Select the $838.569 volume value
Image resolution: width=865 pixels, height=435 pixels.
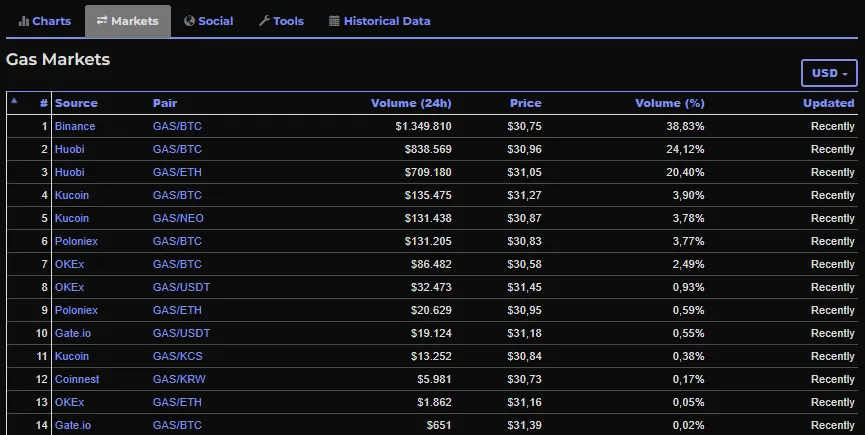pyautogui.click(x=428, y=149)
